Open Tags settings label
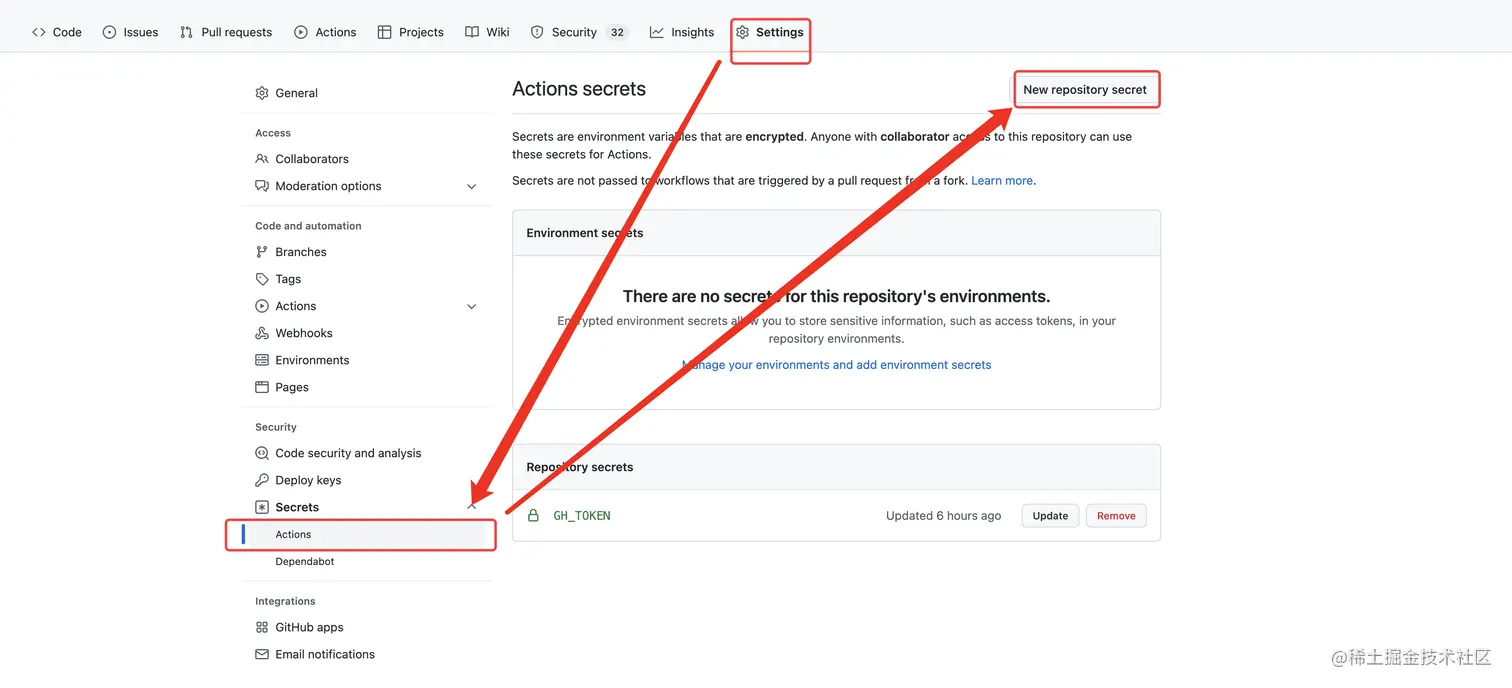The width and height of the screenshot is (1512, 688). [x=288, y=279]
